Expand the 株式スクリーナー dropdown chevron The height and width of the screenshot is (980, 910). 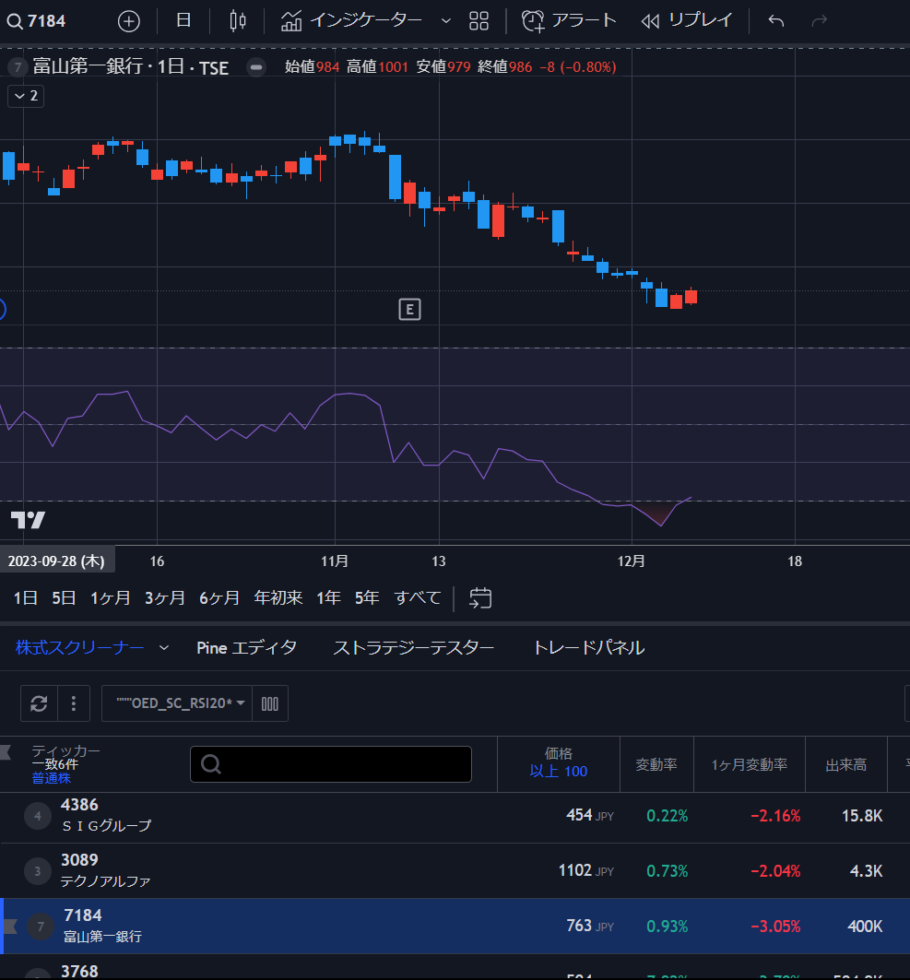164,648
